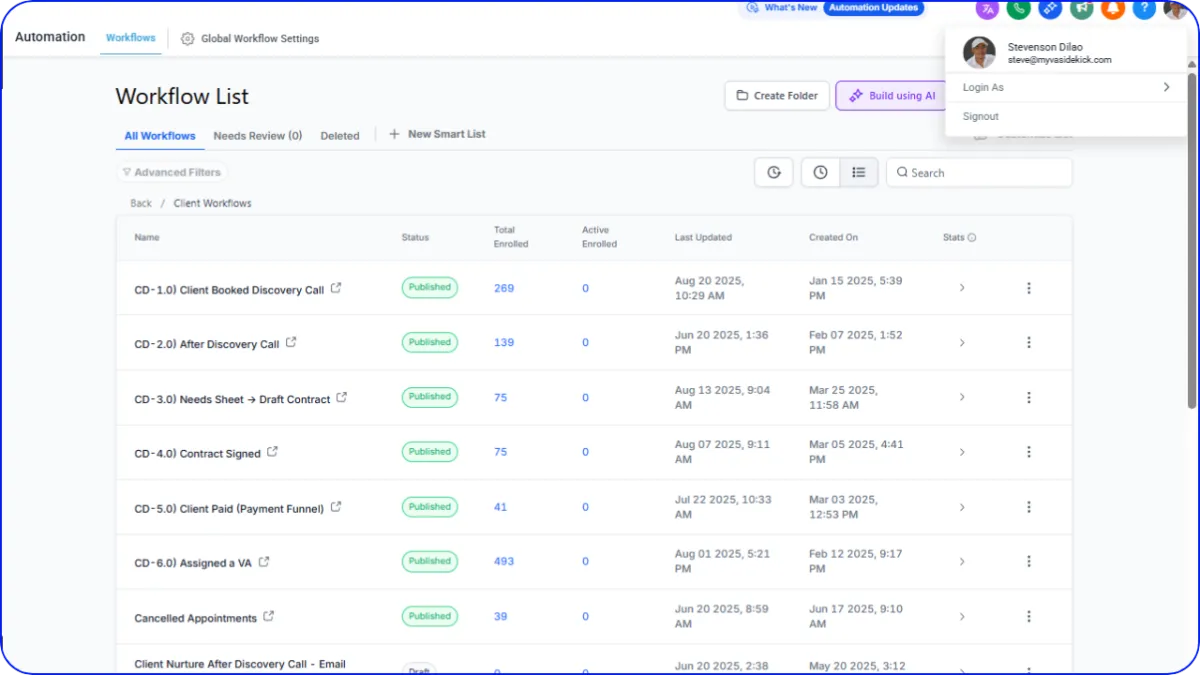This screenshot has height=675, width=1200.
Task: Switch to list view toggle
Action: (858, 172)
